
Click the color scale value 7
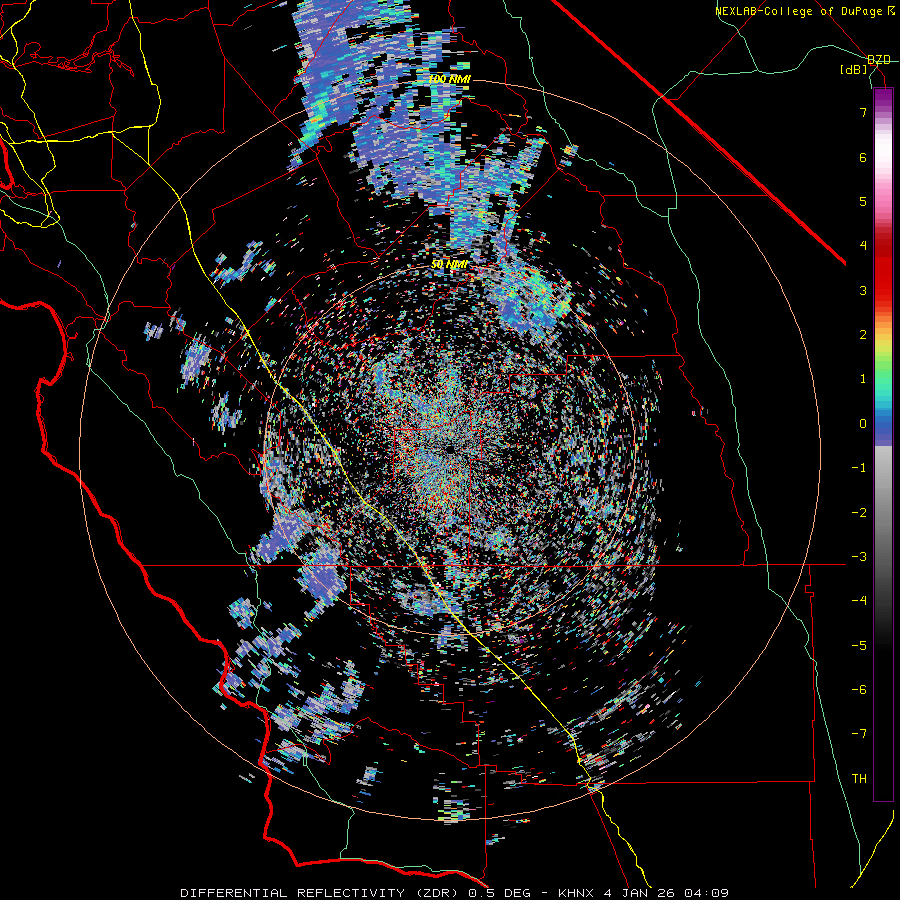pyautogui.click(x=863, y=112)
